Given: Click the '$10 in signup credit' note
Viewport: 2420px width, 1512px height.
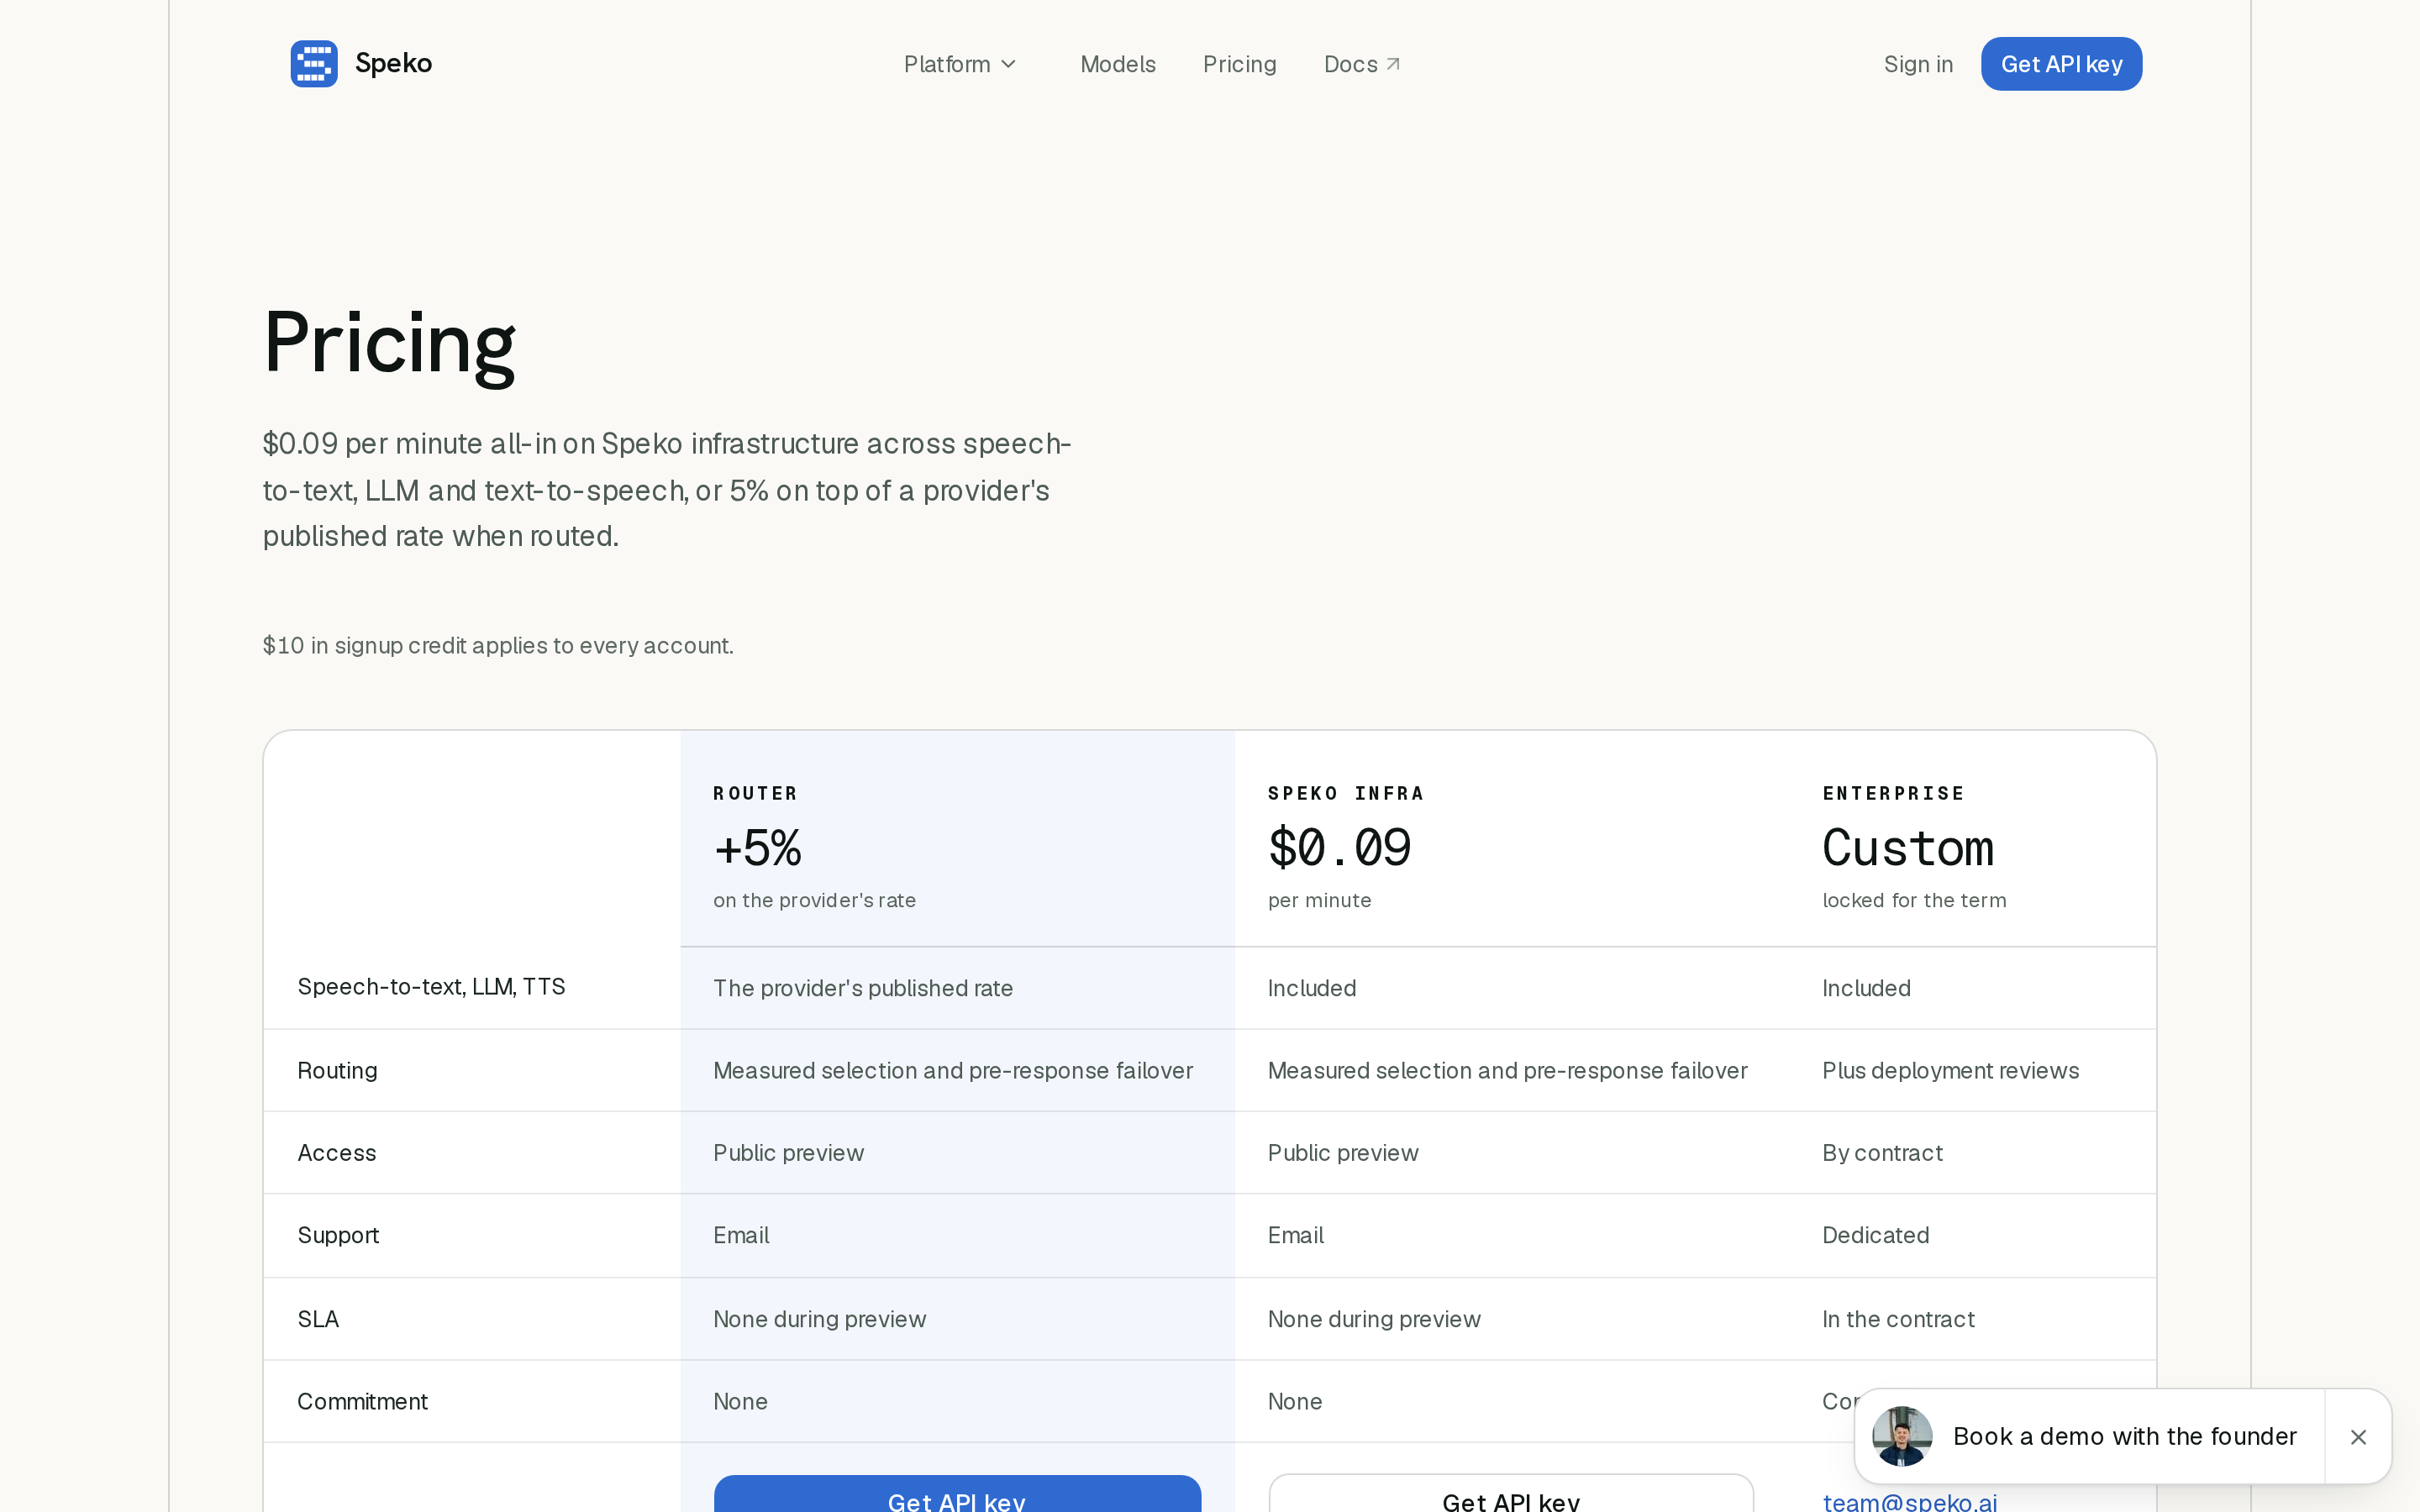Looking at the screenshot, I should 498,645.
